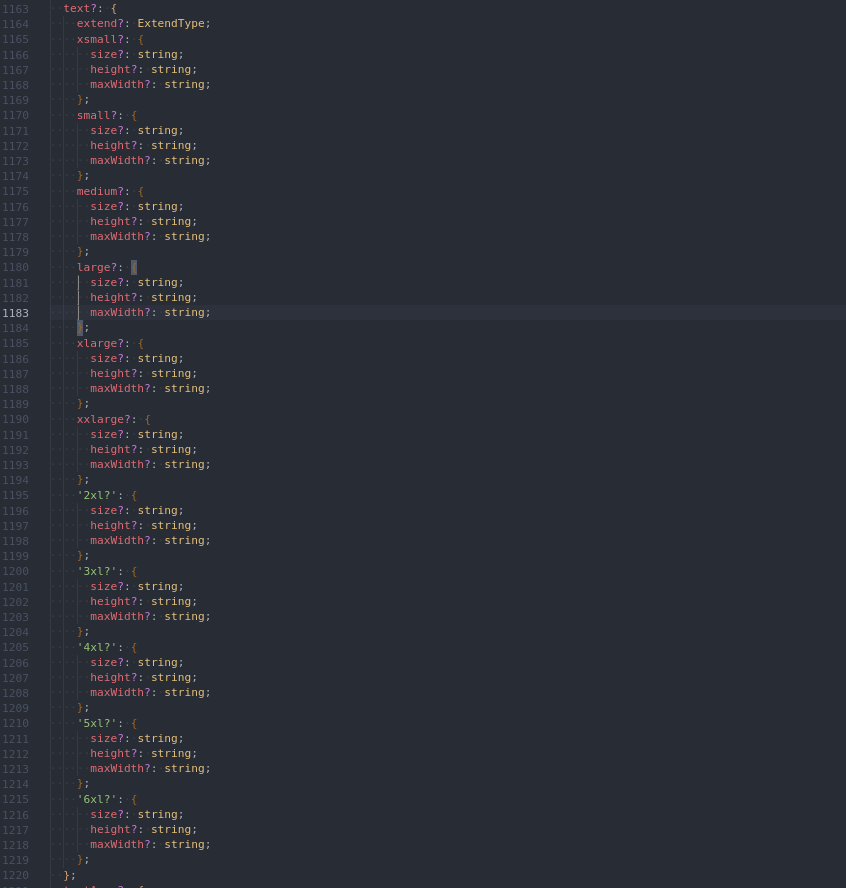The height and width of the screenshot is (888, 846).
Task: Click 'string' type on line 1218
Action: pyautogui.click(x=185, y=844)
